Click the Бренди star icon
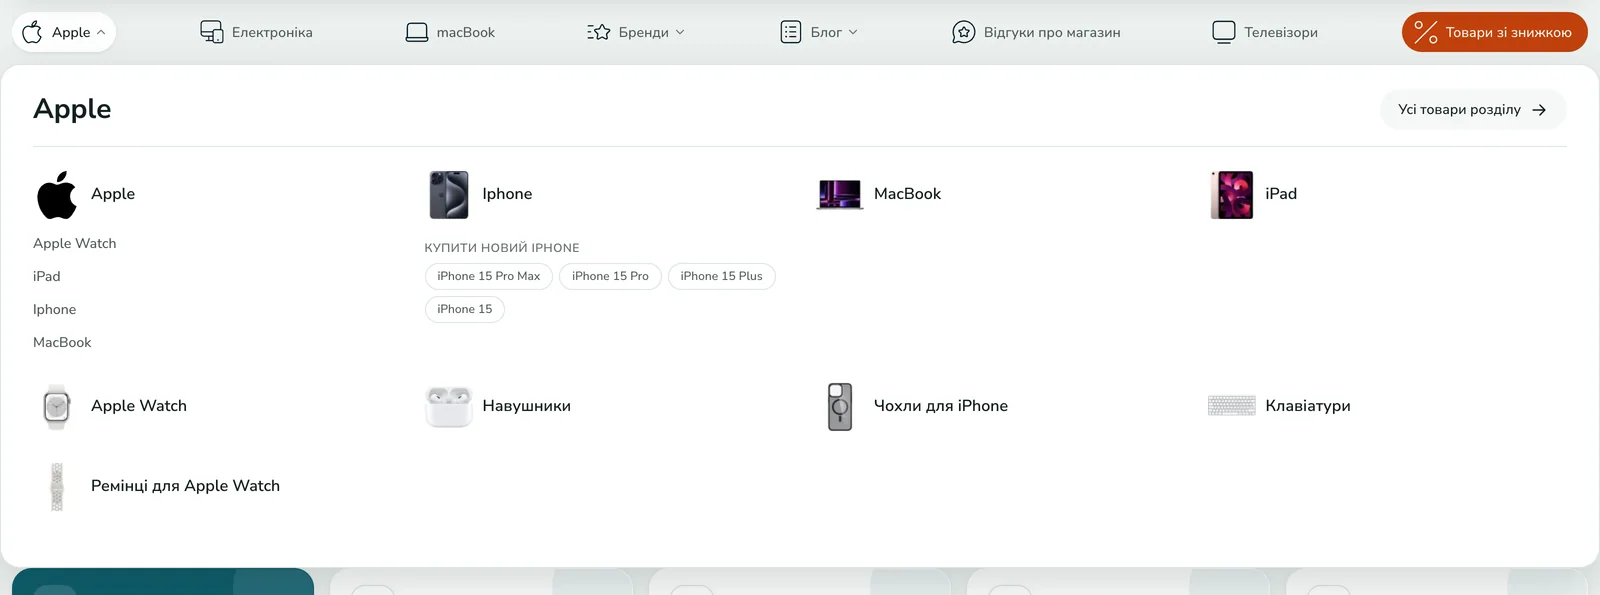This screenshot has width=1600, height=595. 598,32
